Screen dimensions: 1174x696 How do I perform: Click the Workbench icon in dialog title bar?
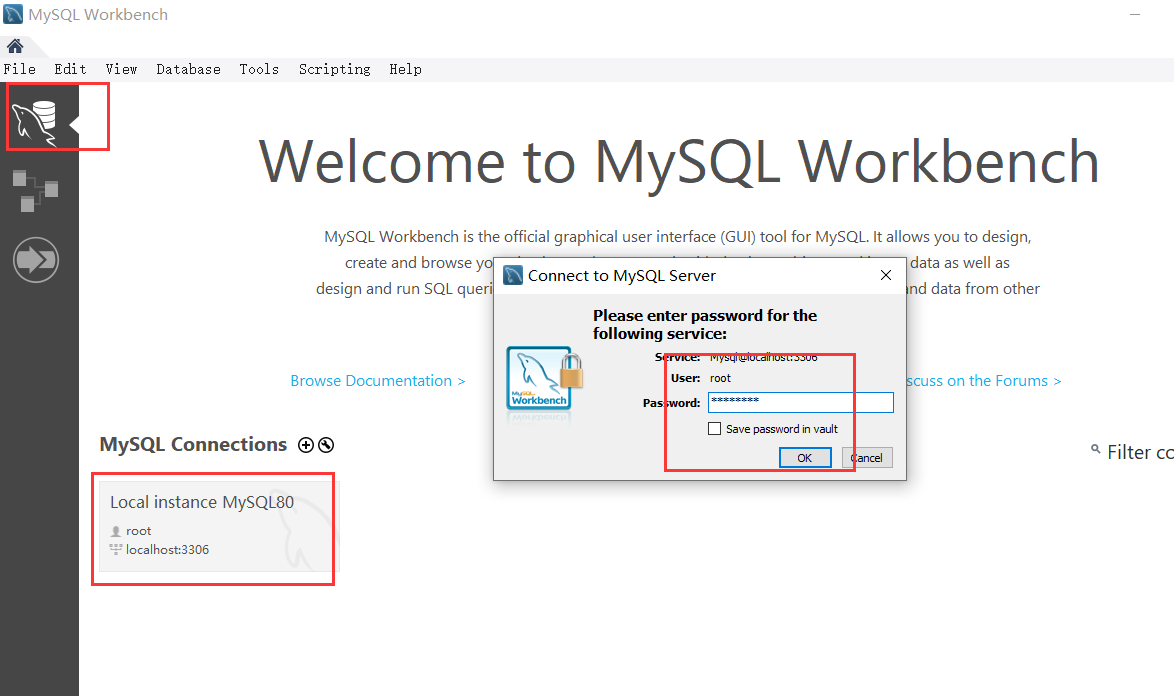(513, 275)
